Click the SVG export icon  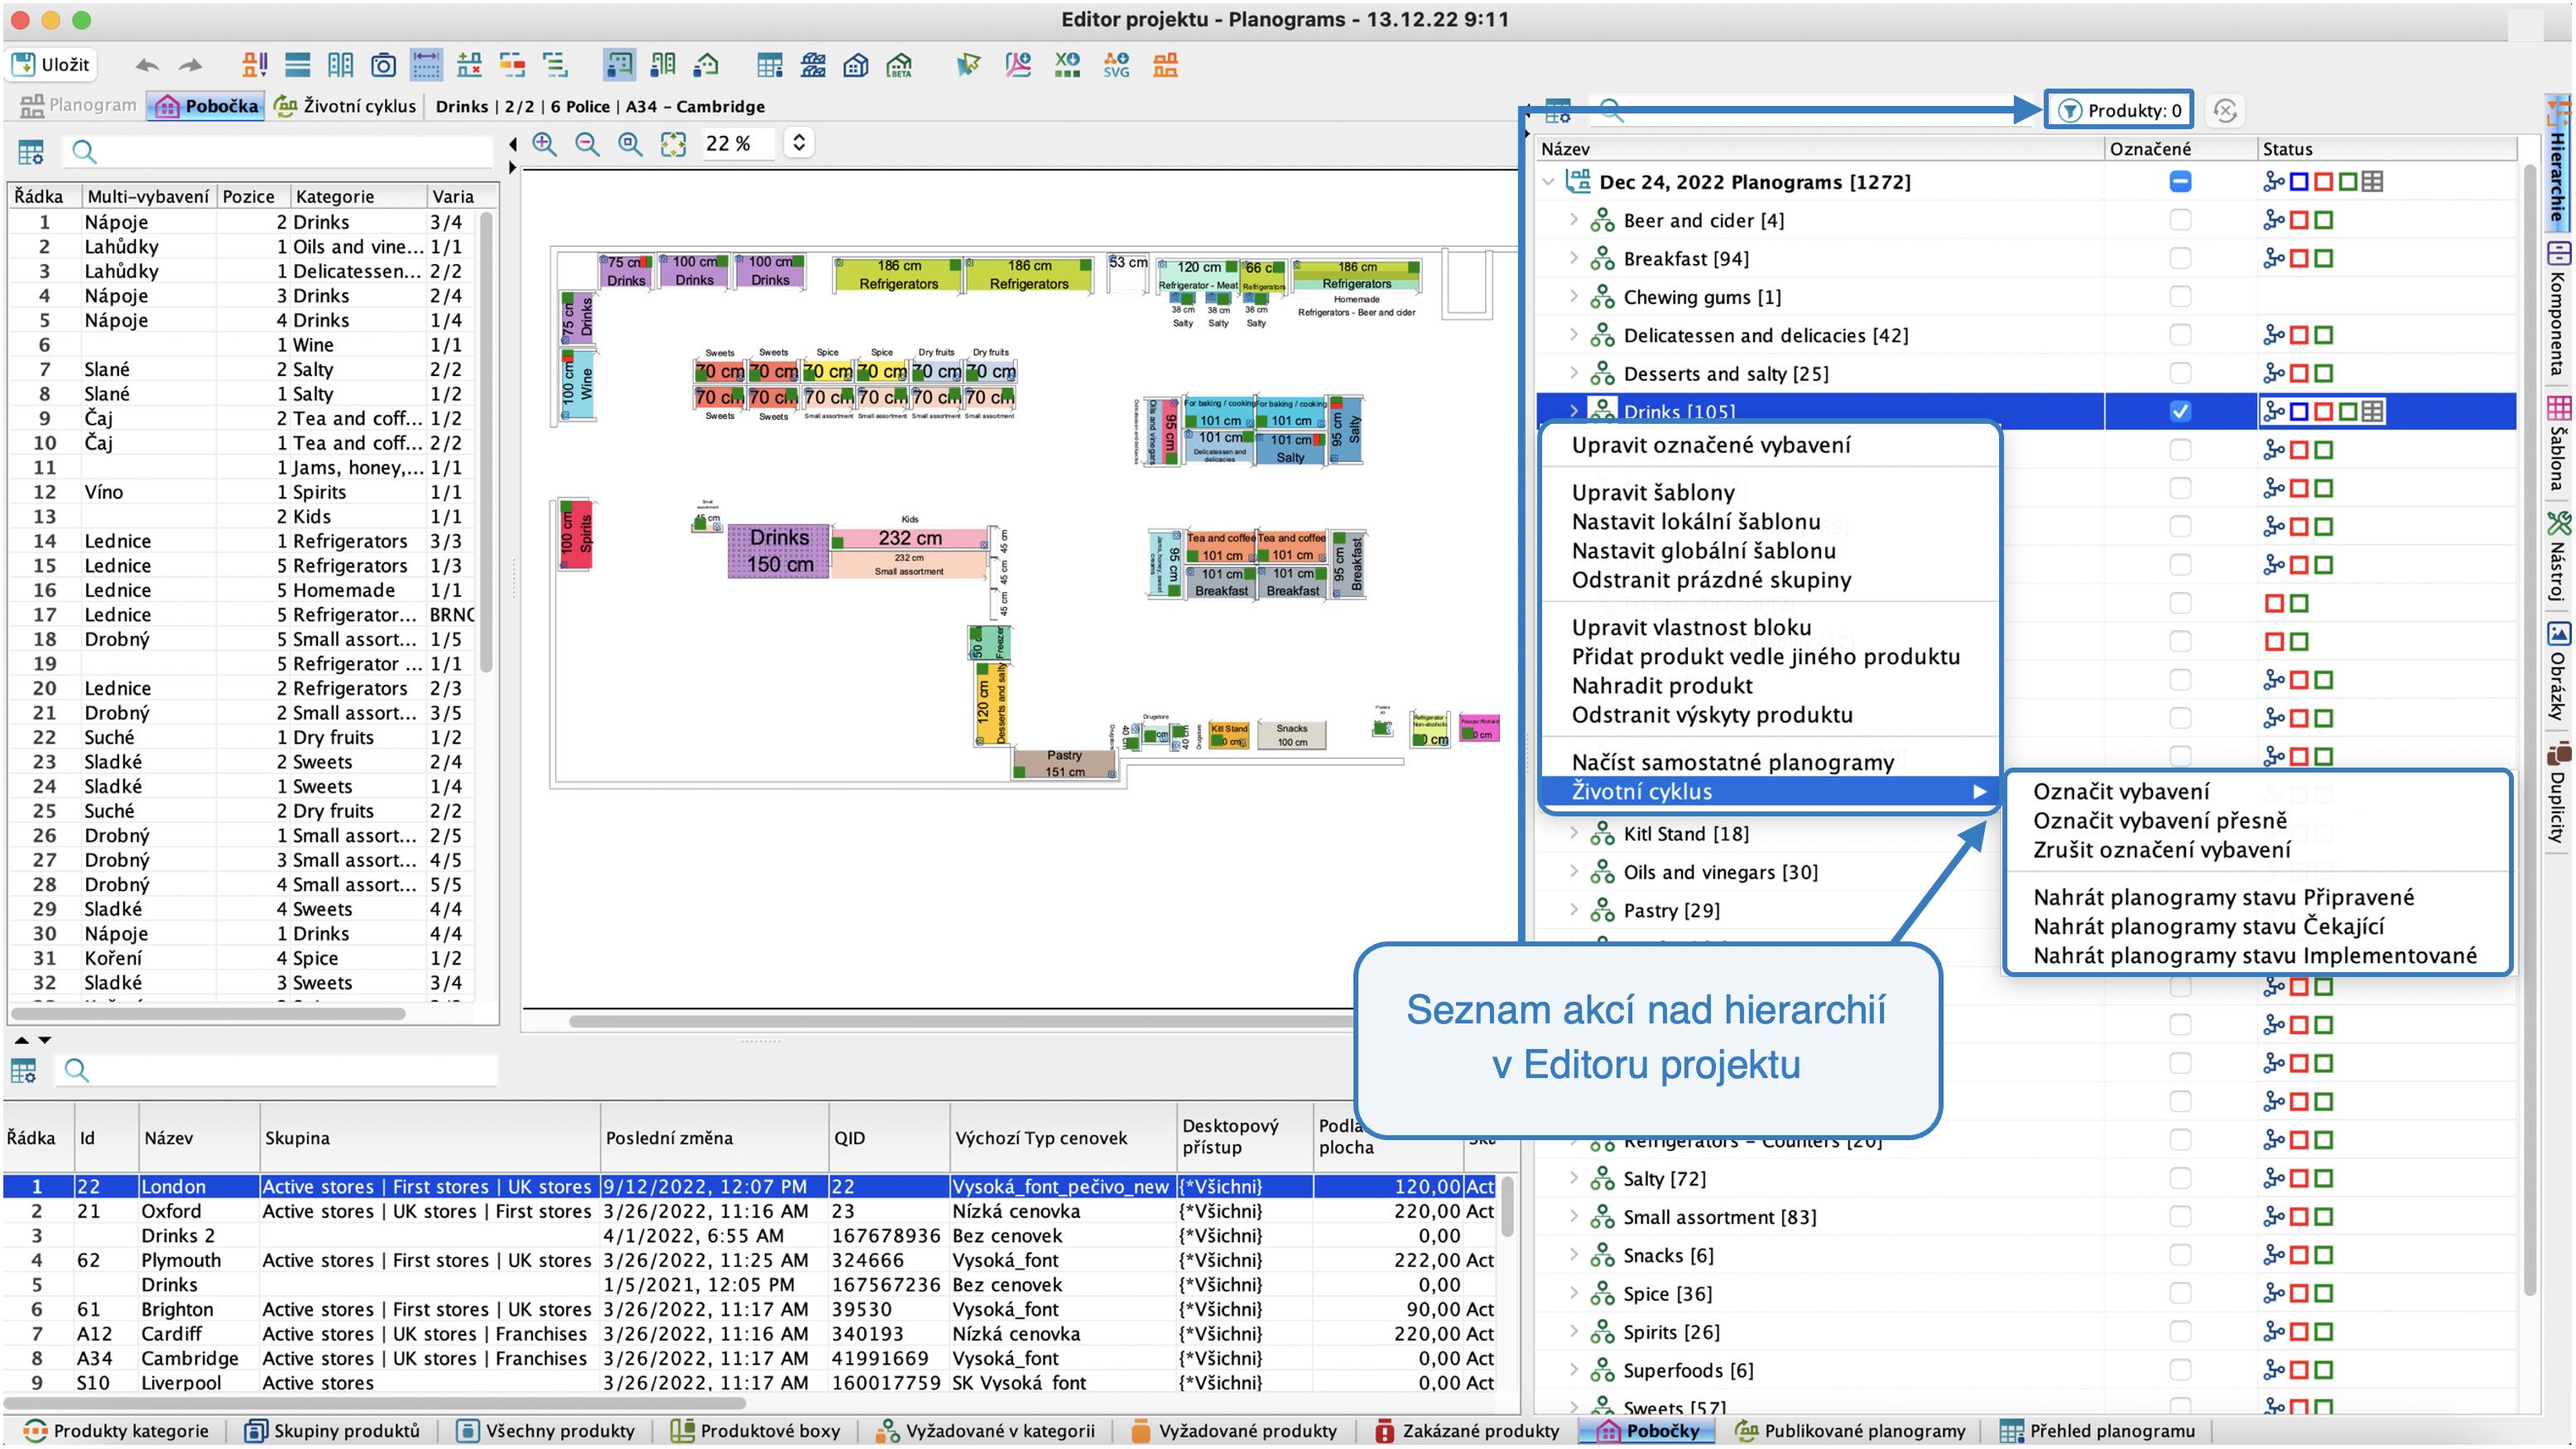click(x=1116, y=65)
